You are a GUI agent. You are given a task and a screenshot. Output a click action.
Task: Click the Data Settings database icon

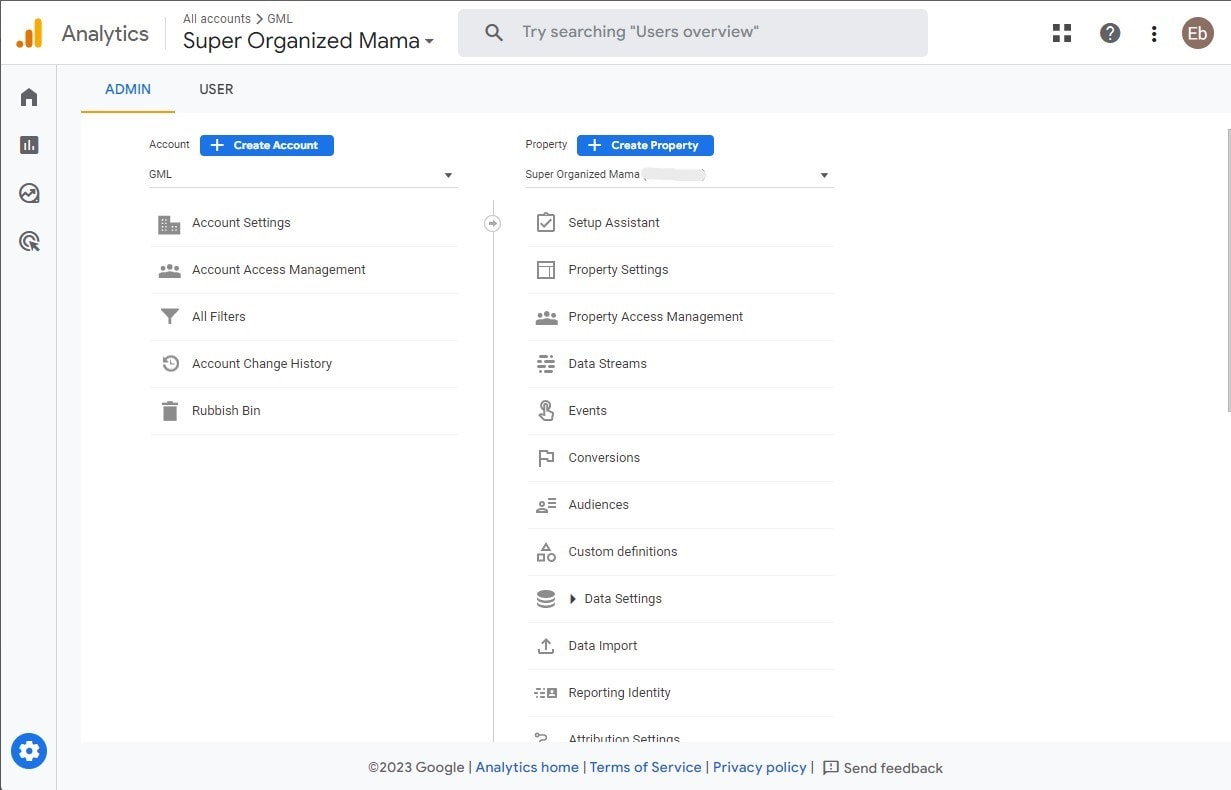[546, 599]
